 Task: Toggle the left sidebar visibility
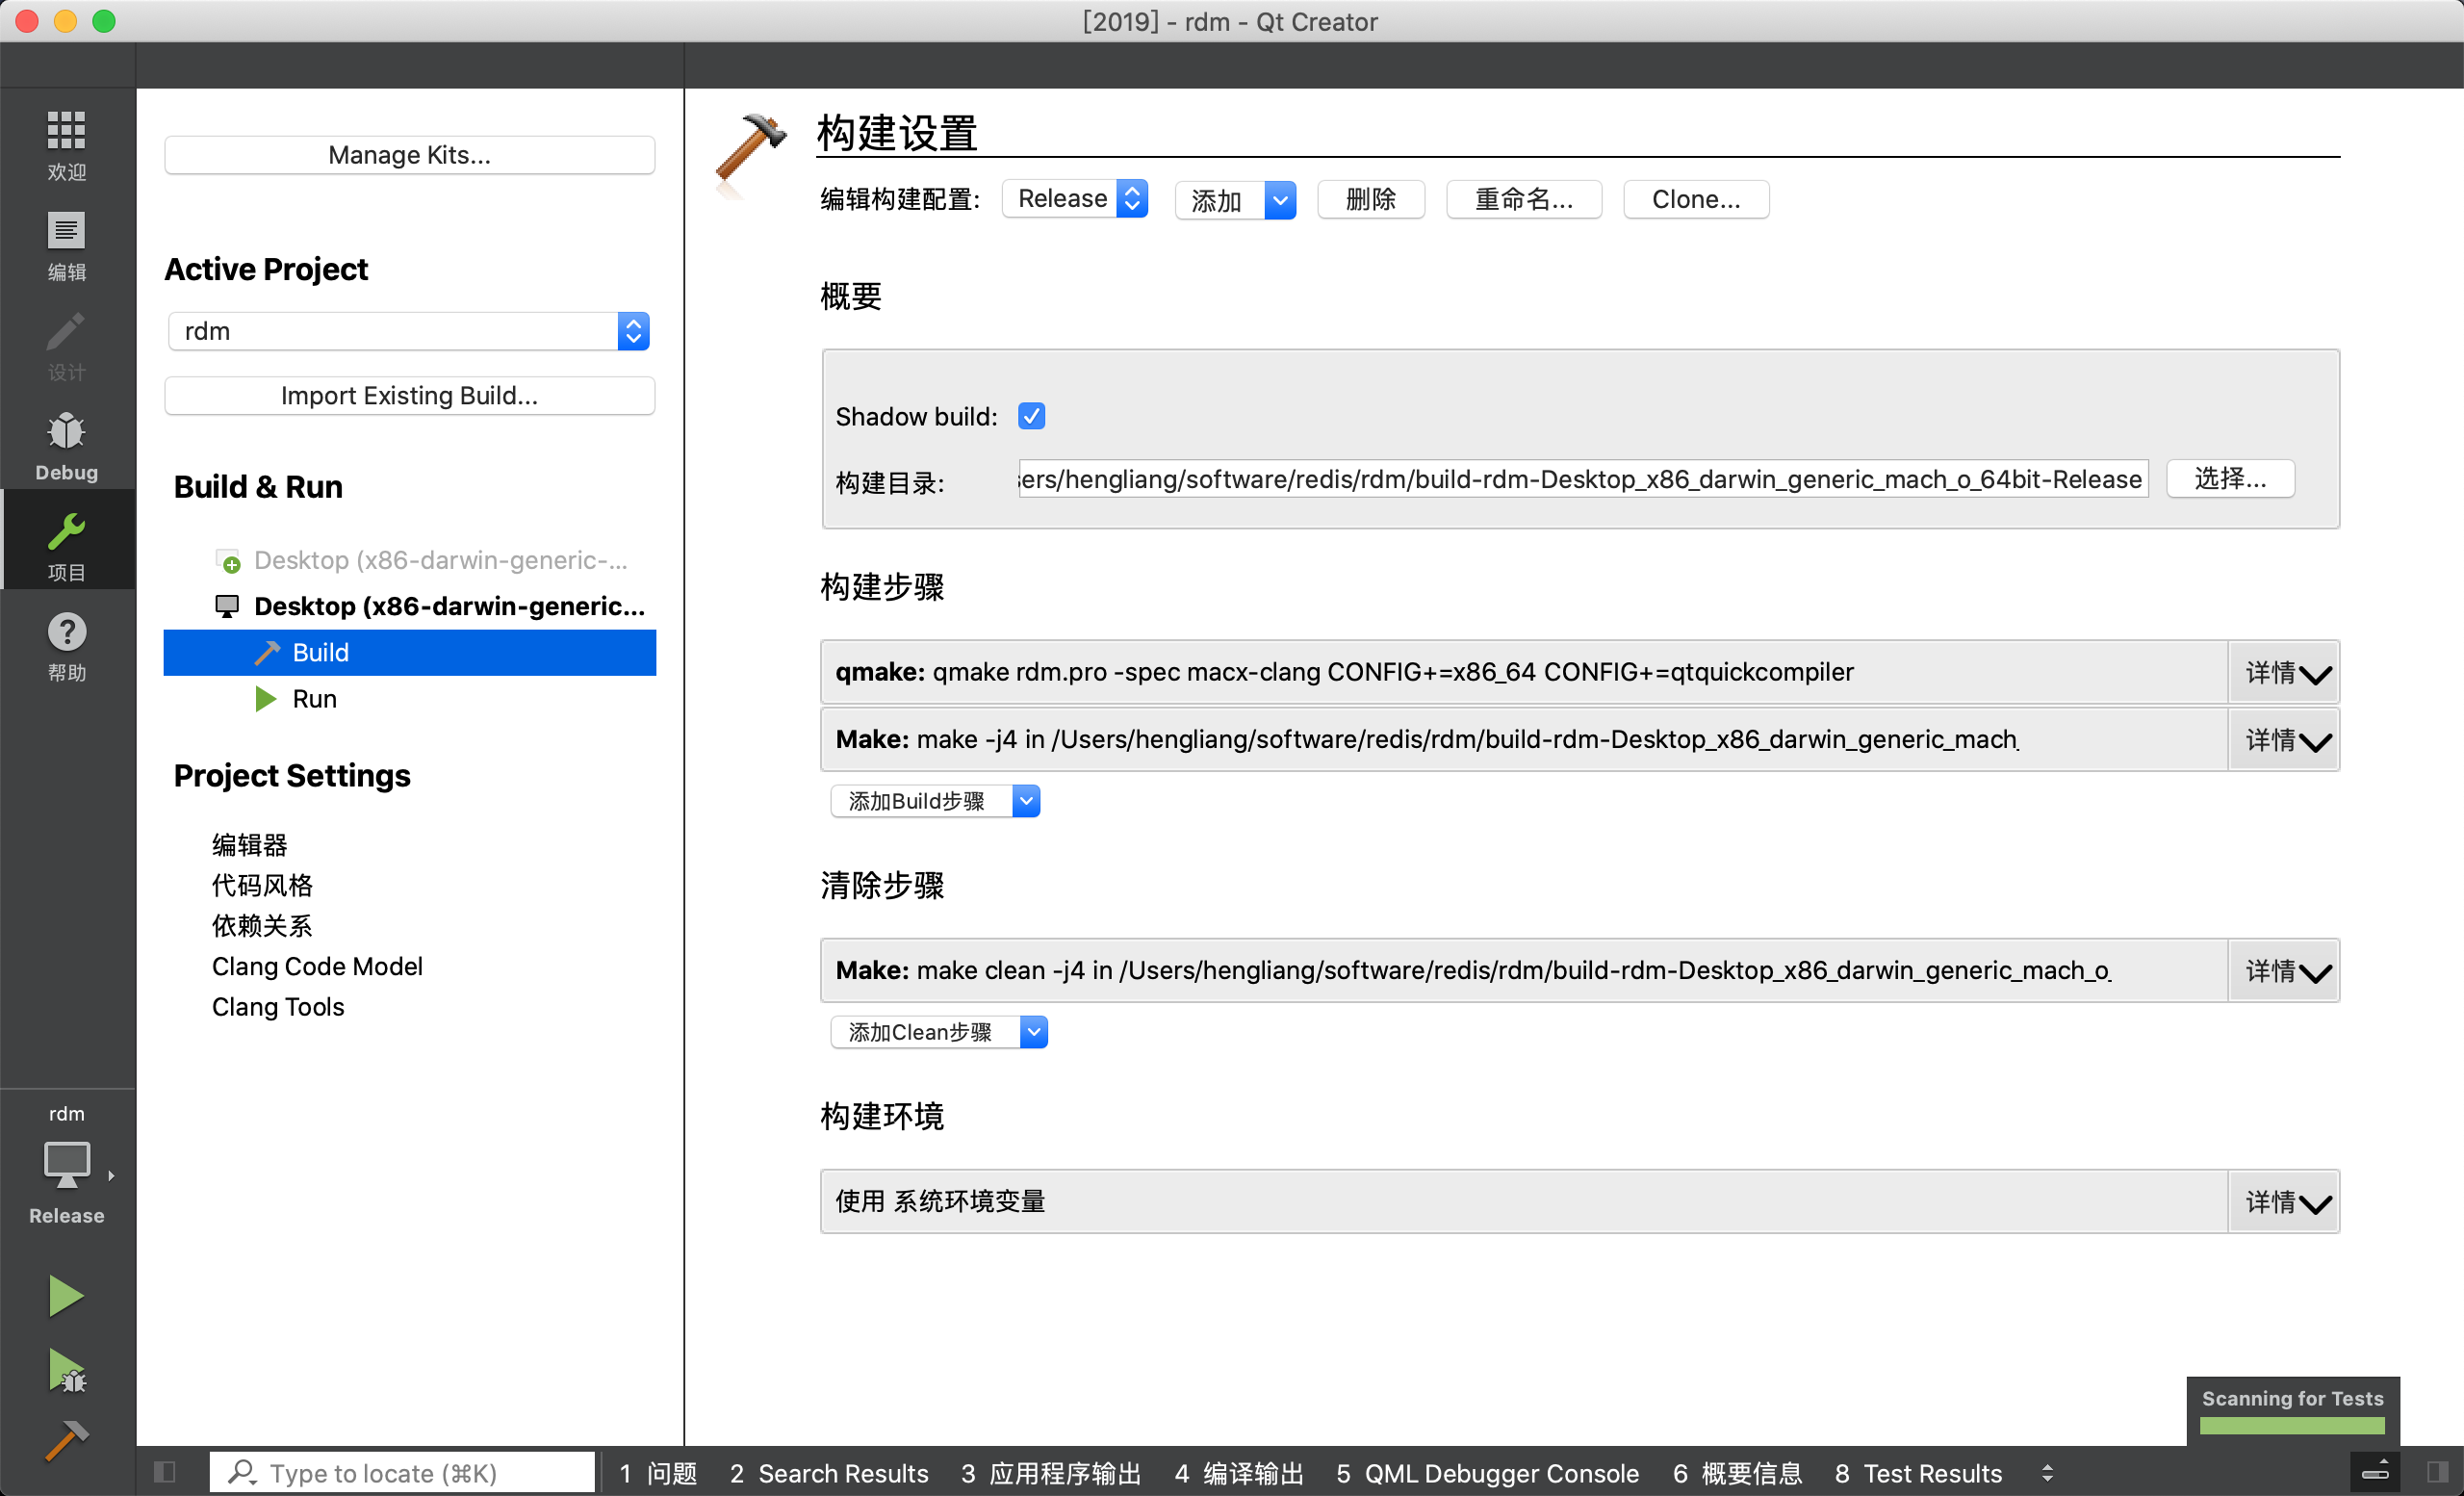165,1472
